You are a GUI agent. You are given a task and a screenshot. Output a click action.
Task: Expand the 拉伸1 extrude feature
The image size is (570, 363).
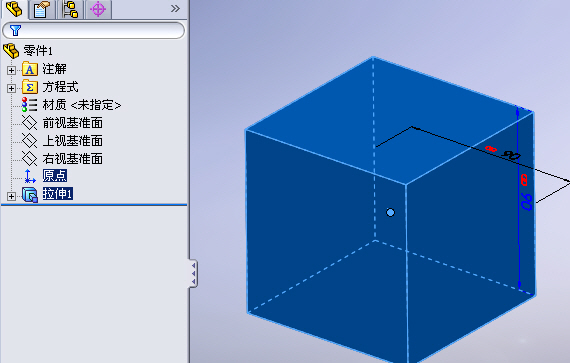pos(11,197)
